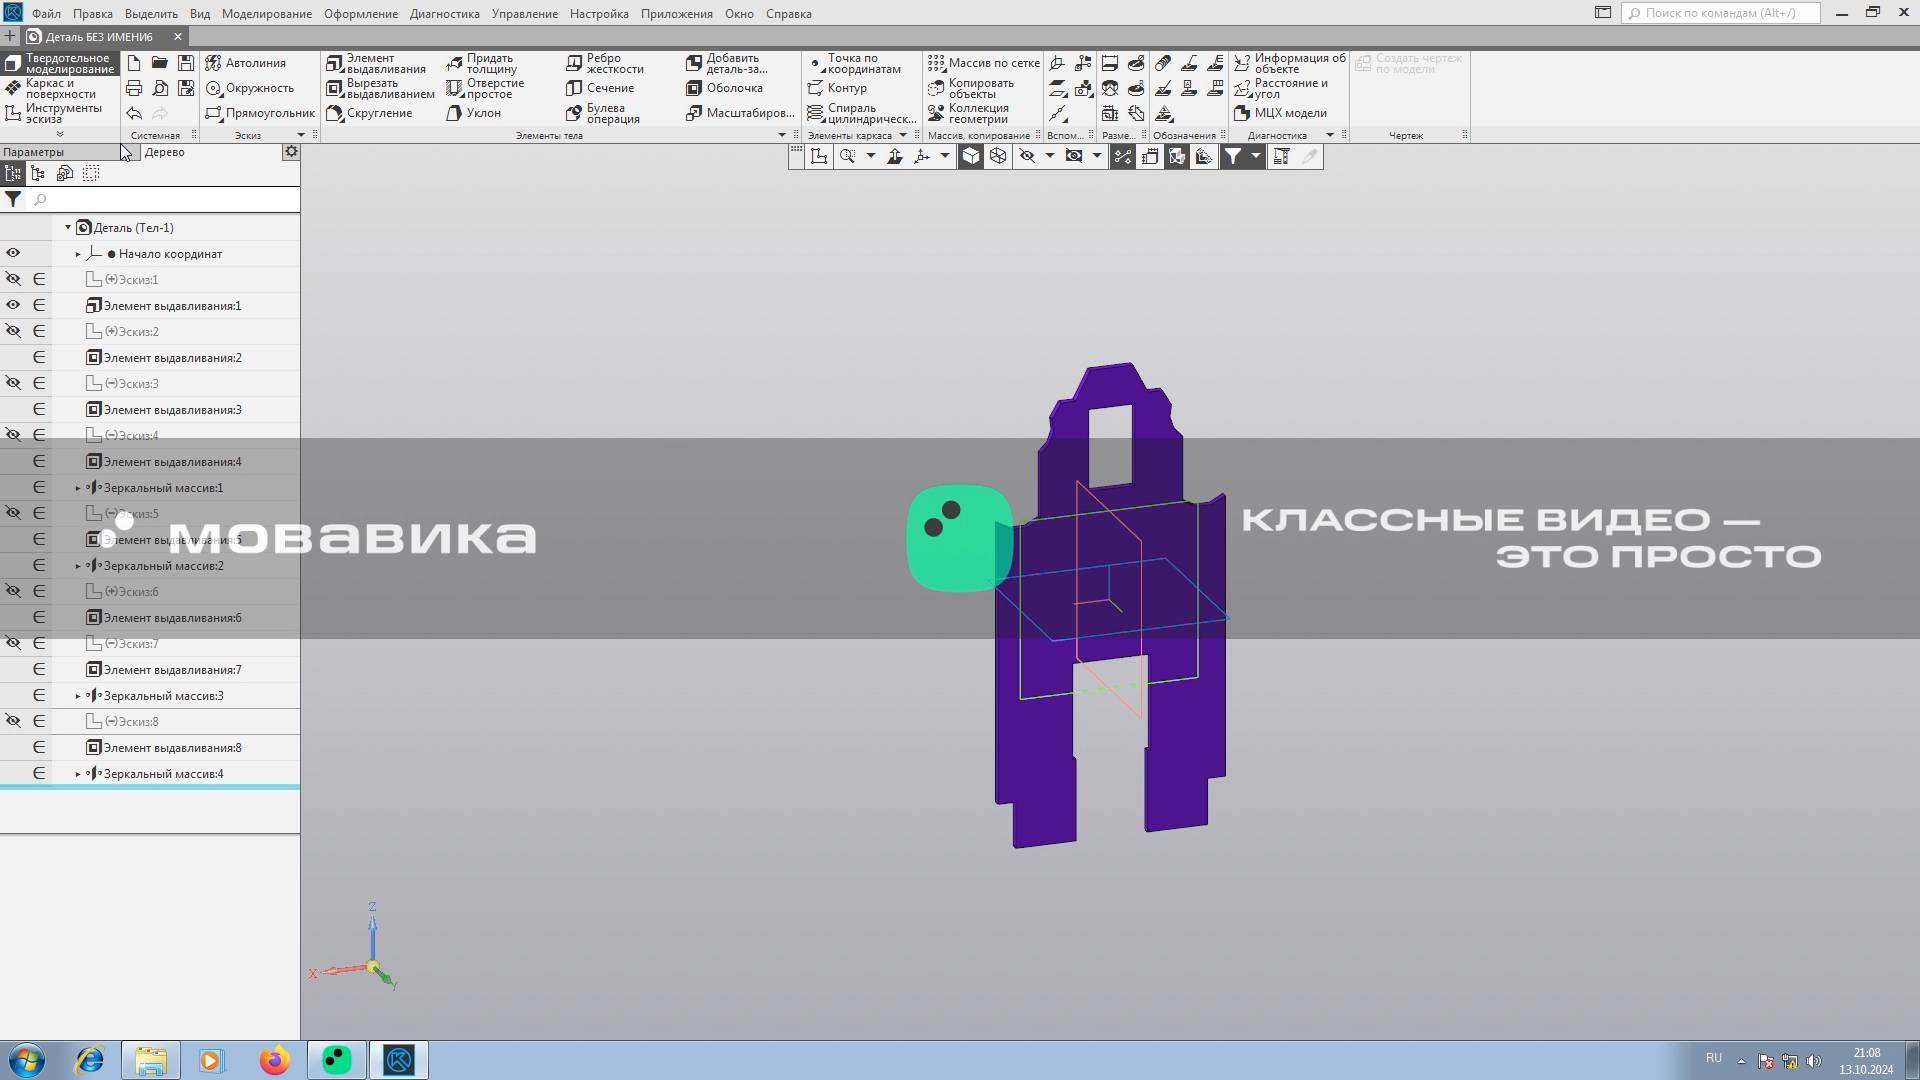The image size is (1920, 1080).
Task: Toggle visibility of Эскиз:2
Action: point(13,331)
